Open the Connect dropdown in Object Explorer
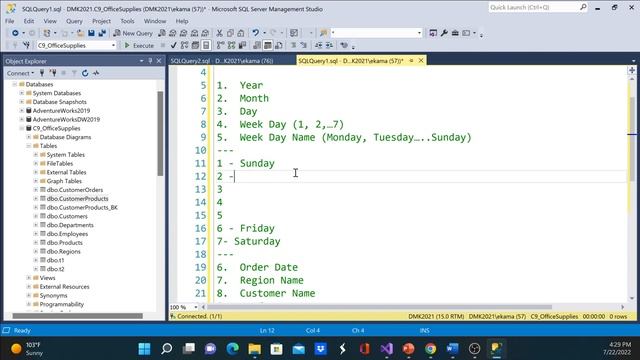The height and width of the screenshot is (360, 640). pos(20,73)
